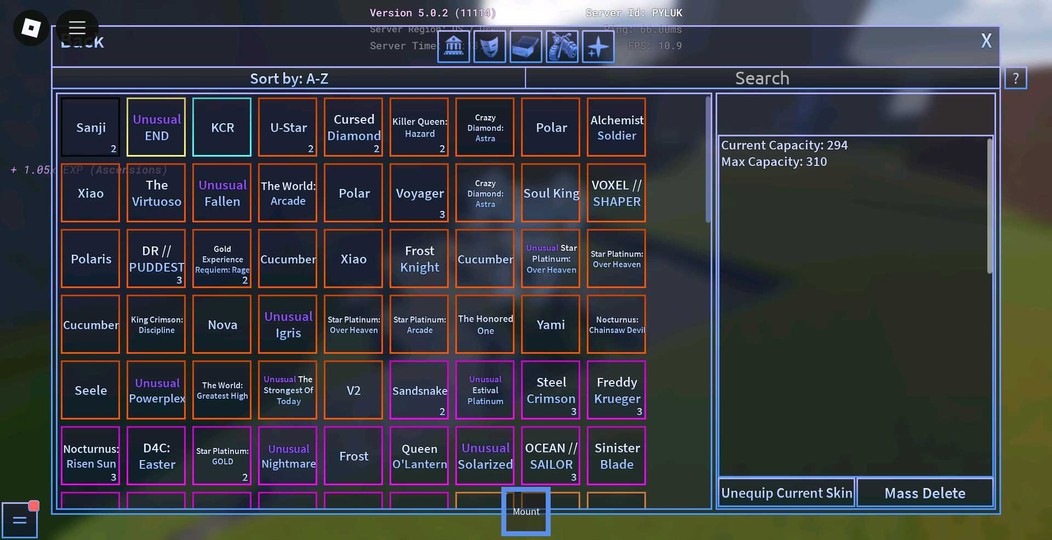
Task: Select Unusual Star Platinum: Over Heaven tile
Action: tap(551, 259)
